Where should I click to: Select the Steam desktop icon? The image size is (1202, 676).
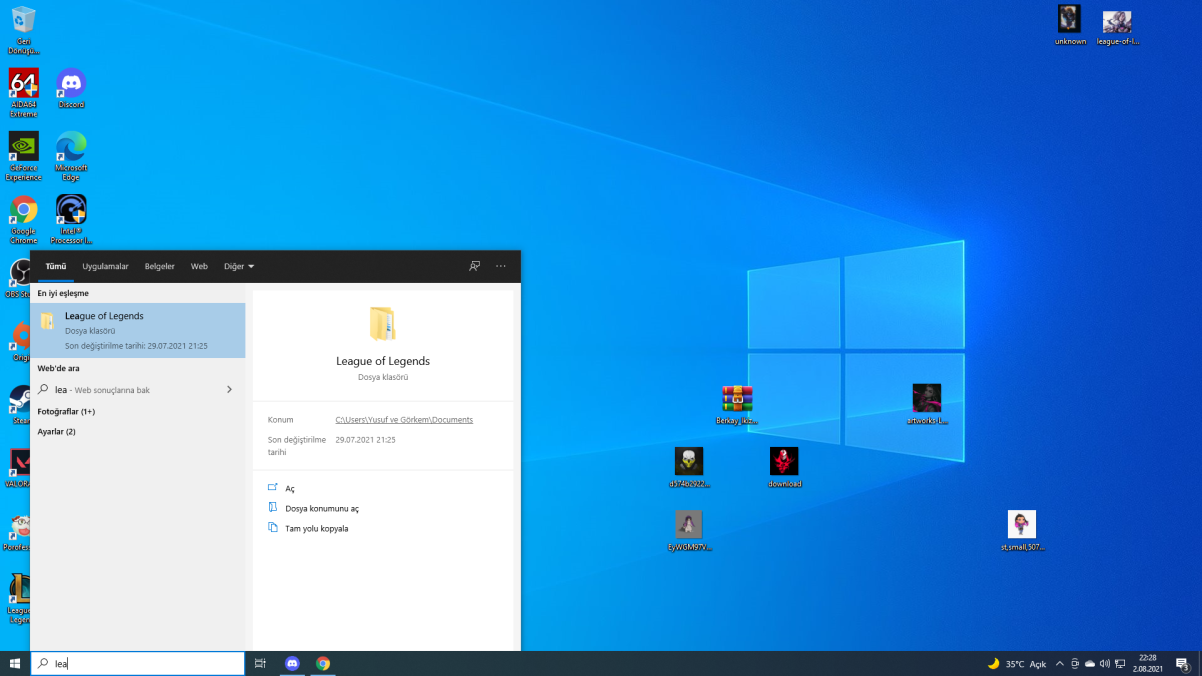click(20, 405)
